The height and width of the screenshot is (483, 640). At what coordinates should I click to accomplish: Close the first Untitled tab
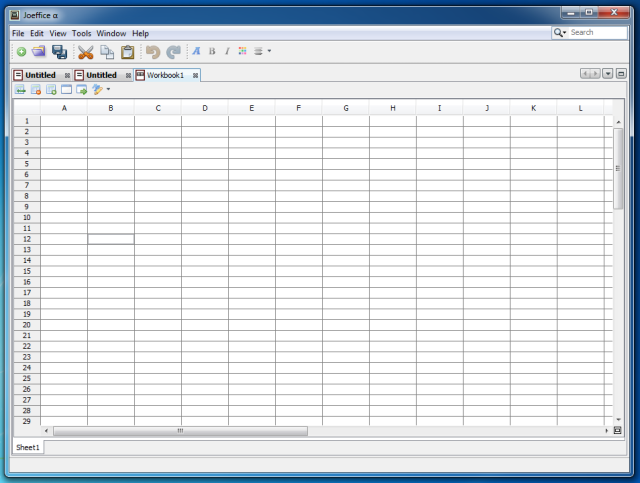(x=67, y=76)
